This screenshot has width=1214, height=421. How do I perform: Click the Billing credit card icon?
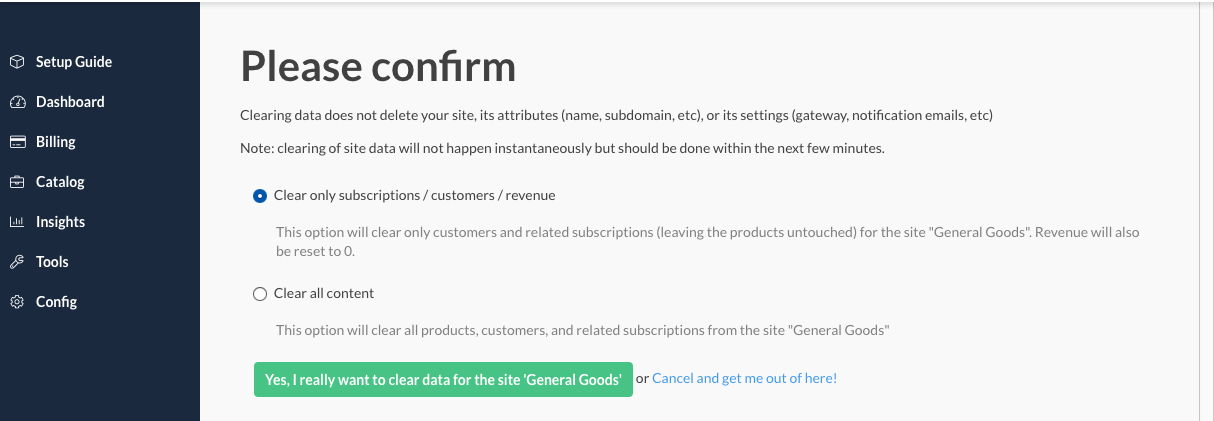pyautogui.click(x=17, y=142)
